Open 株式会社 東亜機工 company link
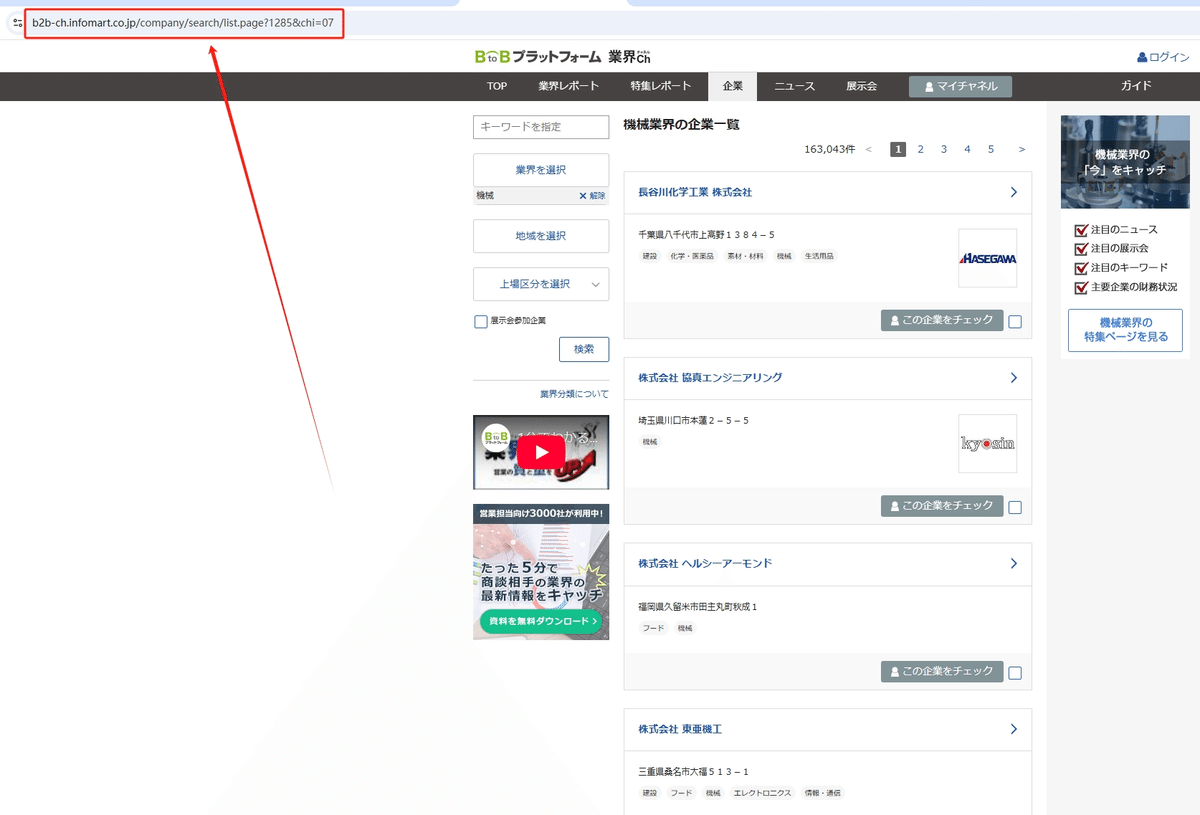Image resolution: width=1200 pixels, height=815 pixels. pyautogui.click(x=680, y=730)
